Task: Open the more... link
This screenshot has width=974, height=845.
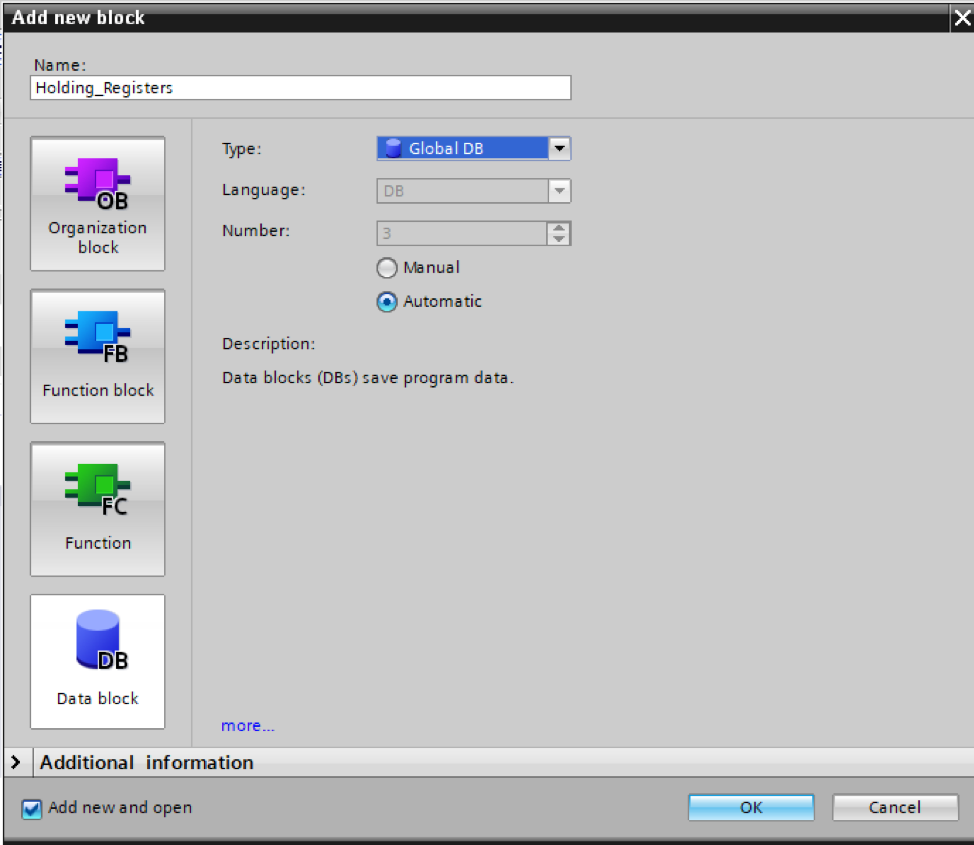Action: (x=247, y=726)
